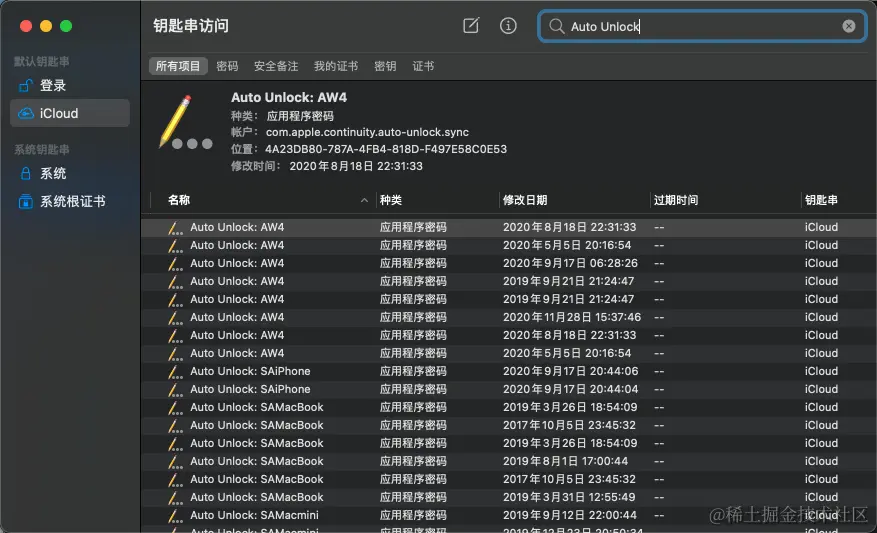Focus the Auto Unlock search field
The height and width of the screenshot is (533, 877).
click(702, 26)
